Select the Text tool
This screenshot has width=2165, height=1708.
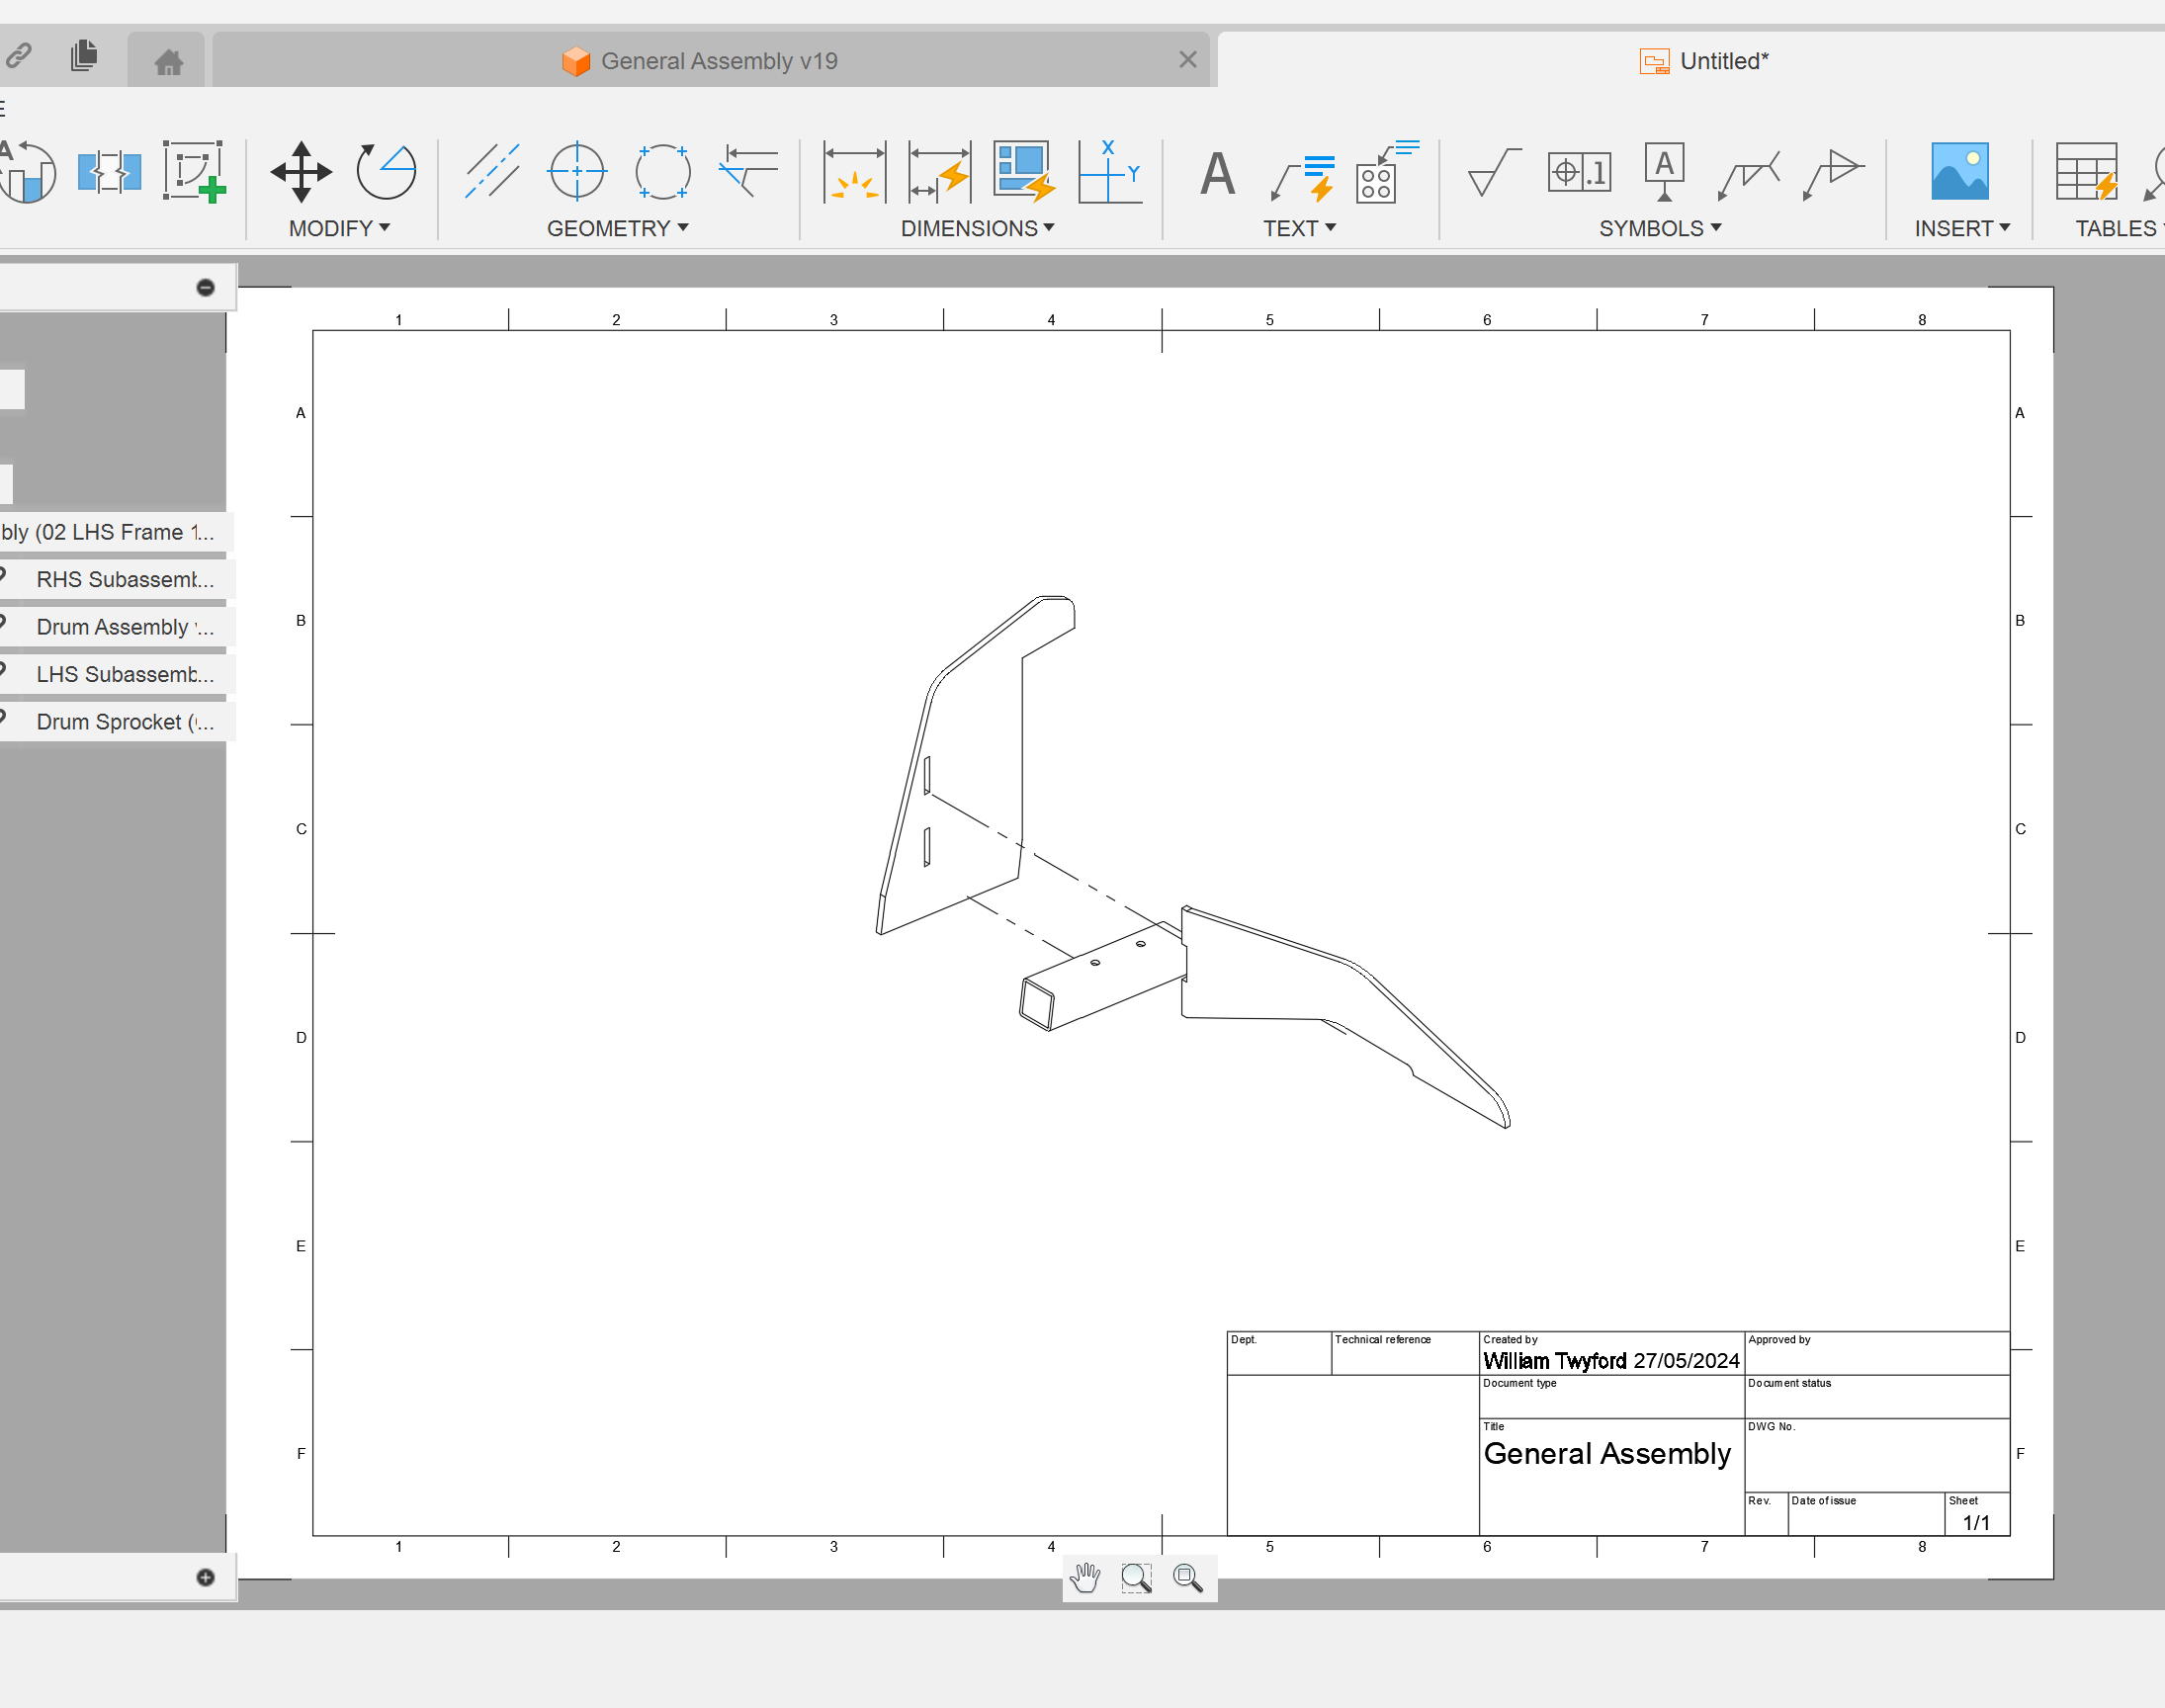[x=1217, y=174]
